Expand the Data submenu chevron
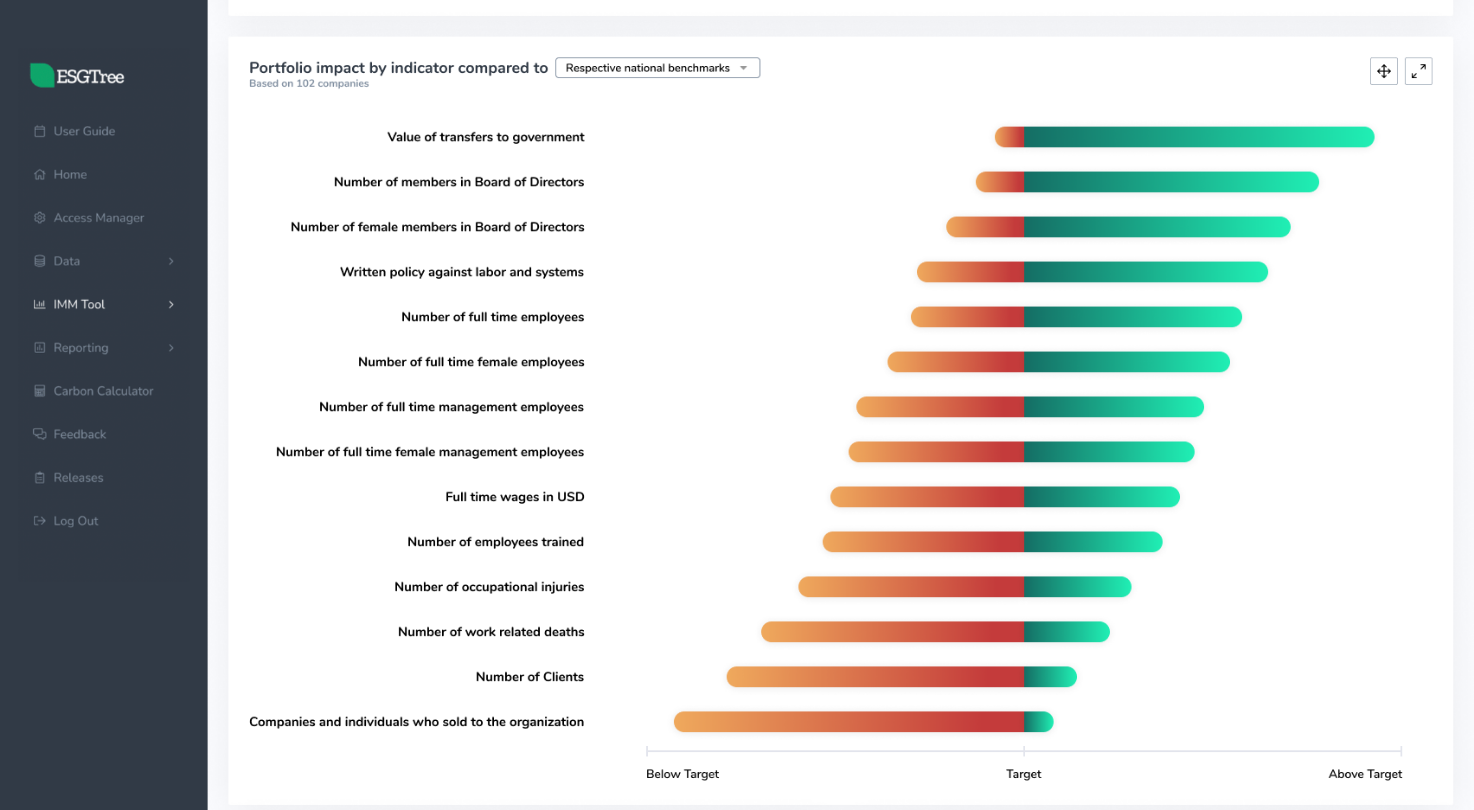The height and width of the screenshot is (810, 1474). 171,261
